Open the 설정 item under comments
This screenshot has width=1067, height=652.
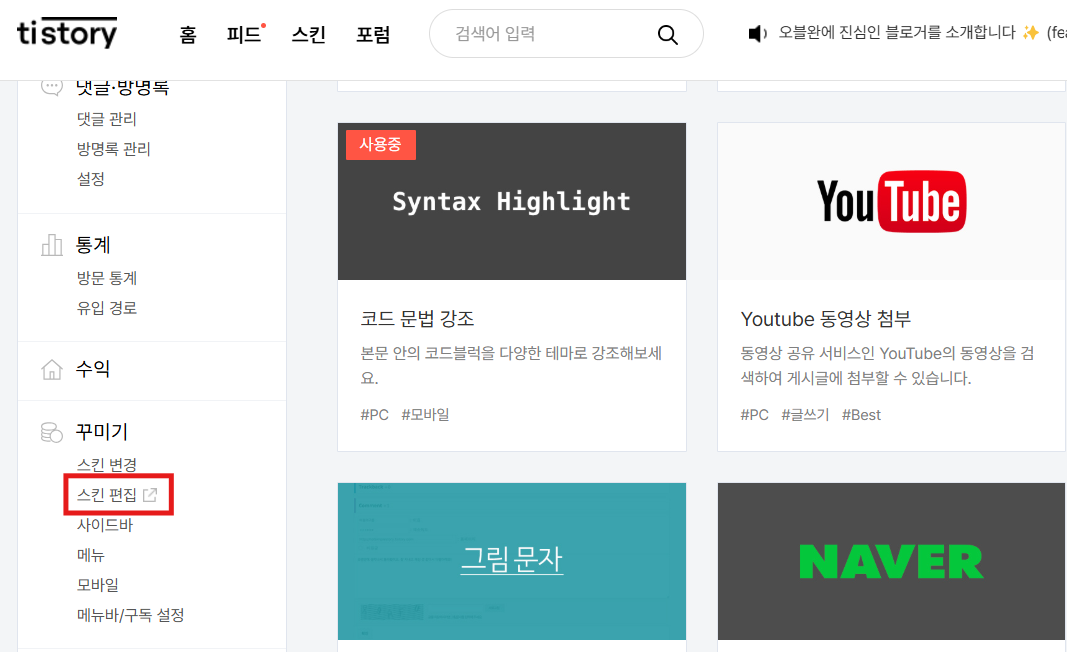(91, 179)
